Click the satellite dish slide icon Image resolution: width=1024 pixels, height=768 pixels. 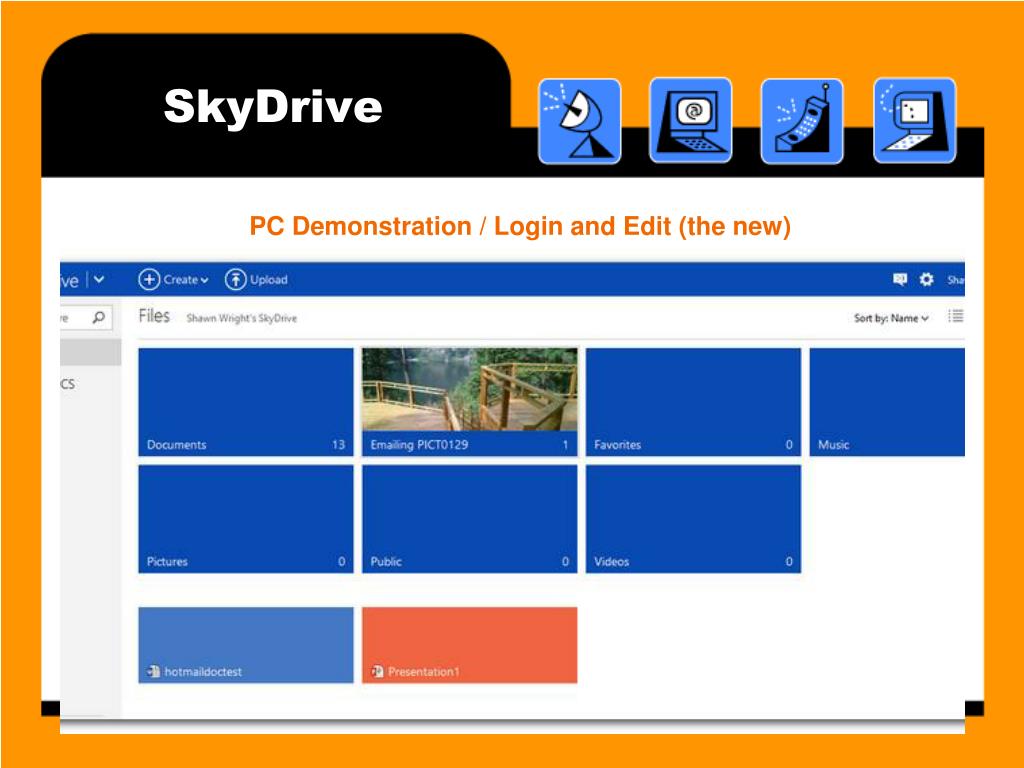pyautogui.click(x=579, y=121)
